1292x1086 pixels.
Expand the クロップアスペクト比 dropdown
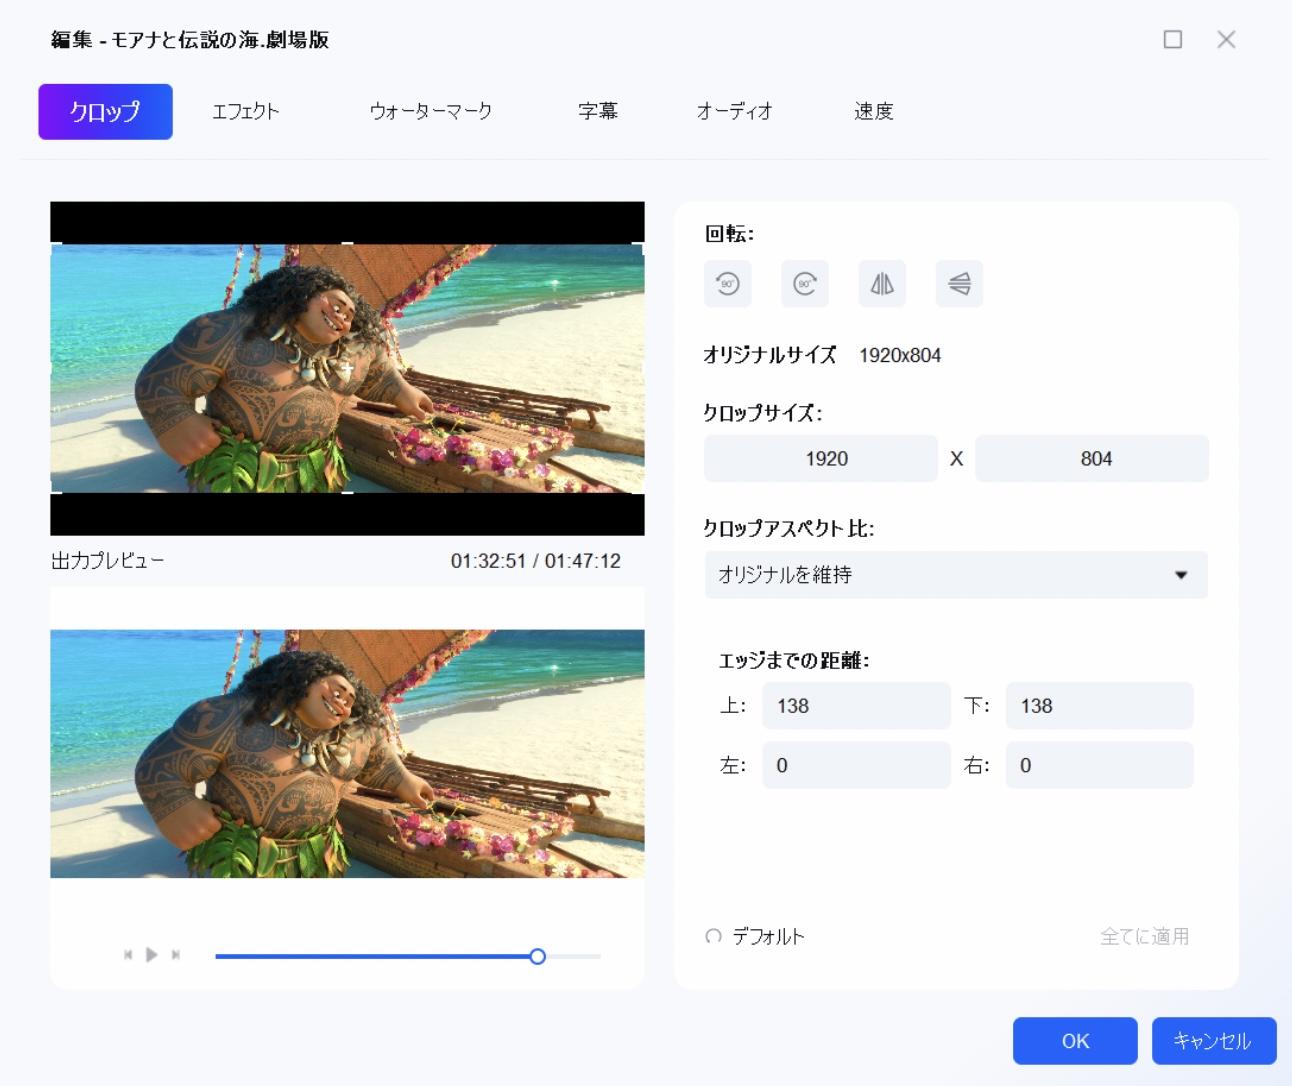[x=956, y=575]
